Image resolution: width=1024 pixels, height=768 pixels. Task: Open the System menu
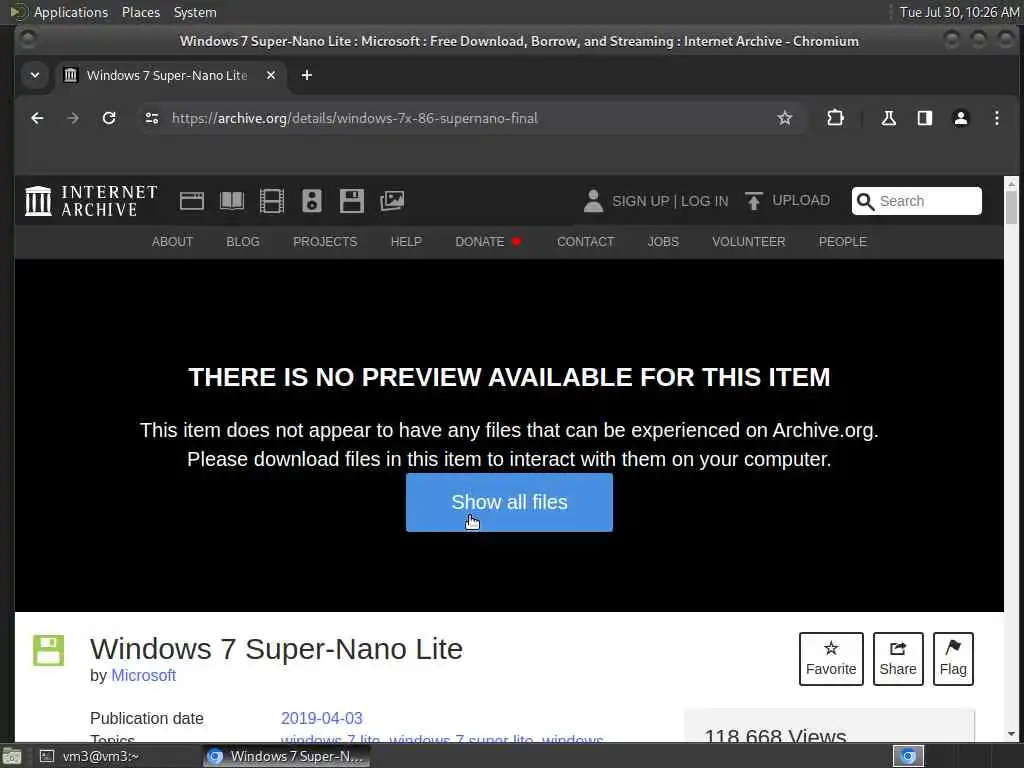click(195, 12)
